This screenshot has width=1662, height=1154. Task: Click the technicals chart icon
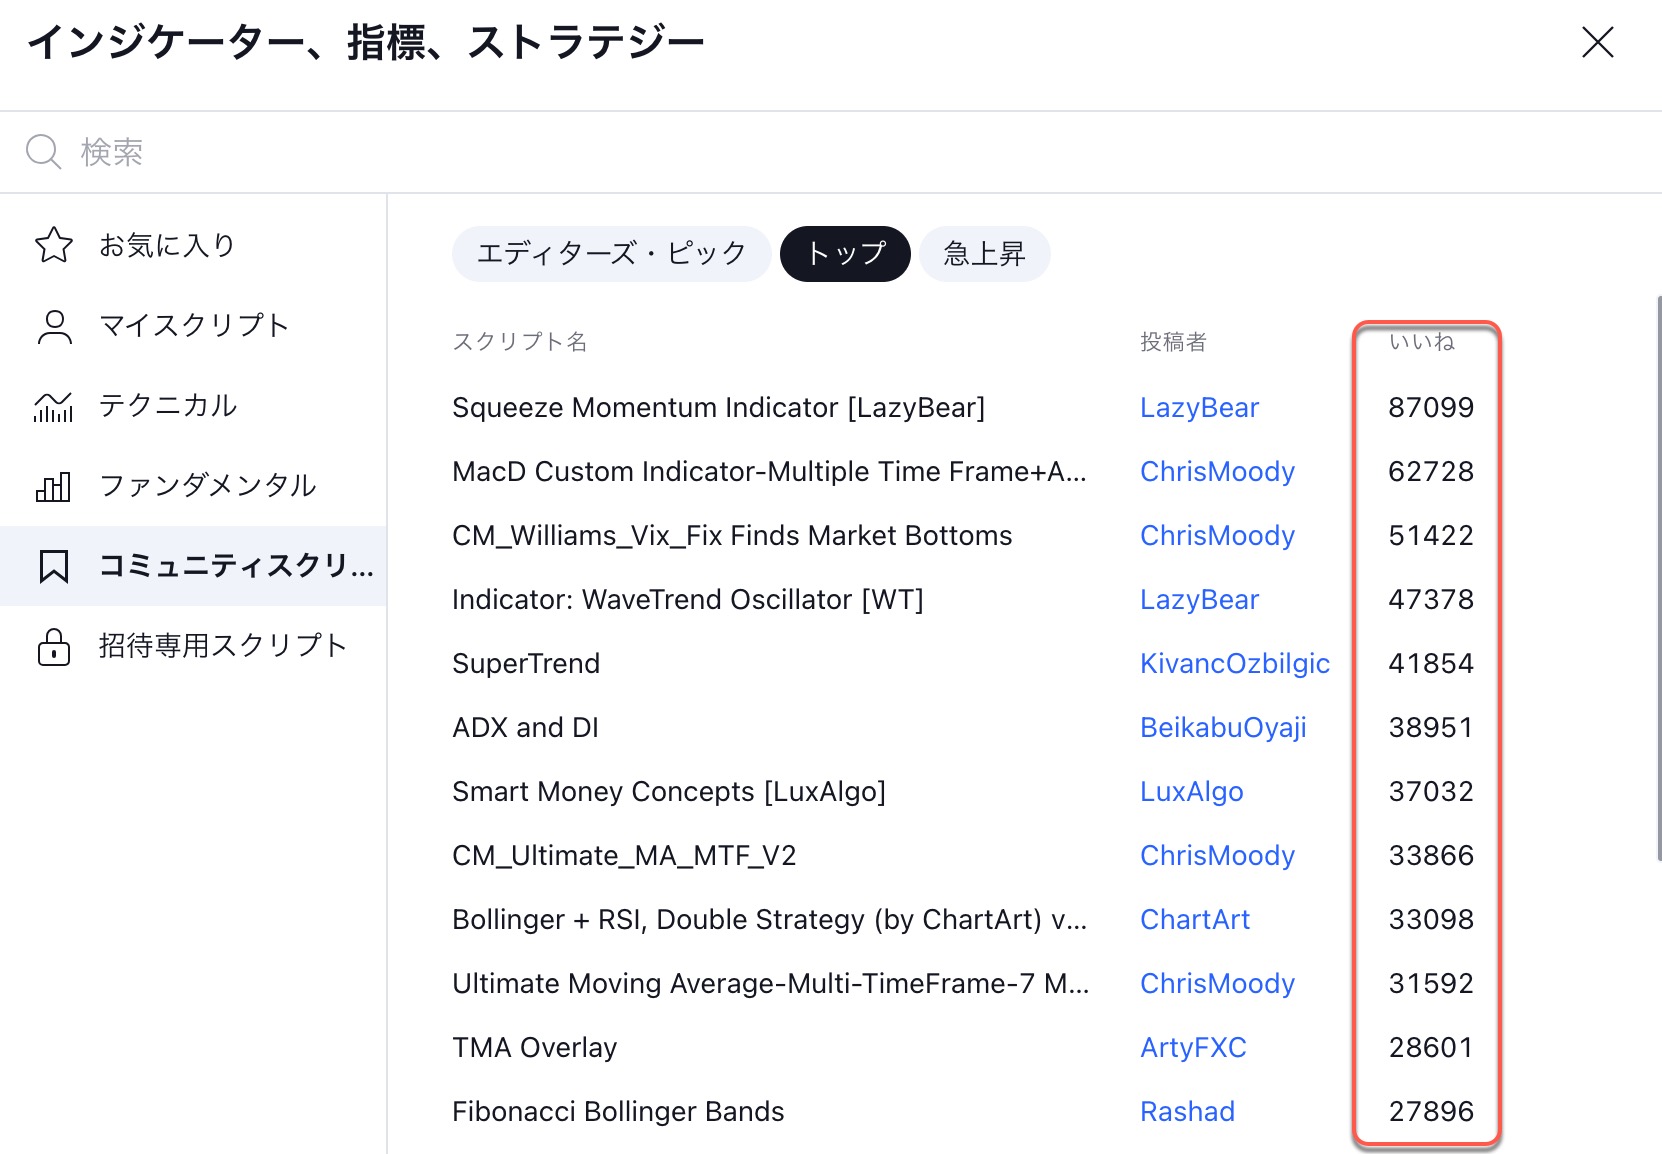[54, 406]
